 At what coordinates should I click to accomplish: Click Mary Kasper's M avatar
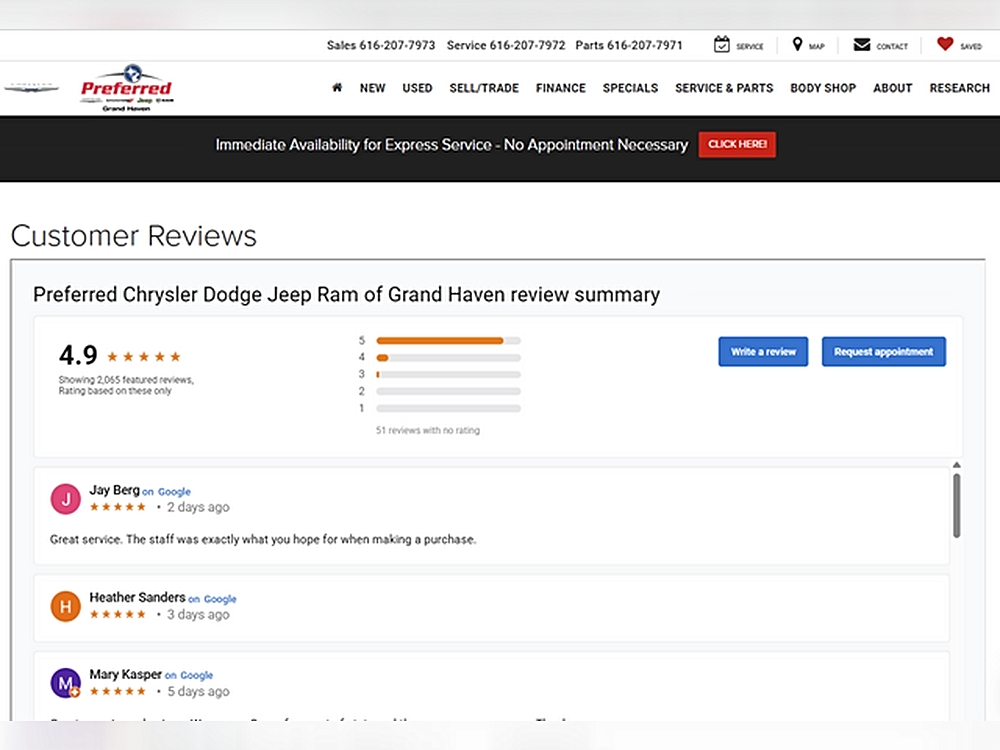pos(66,683)
